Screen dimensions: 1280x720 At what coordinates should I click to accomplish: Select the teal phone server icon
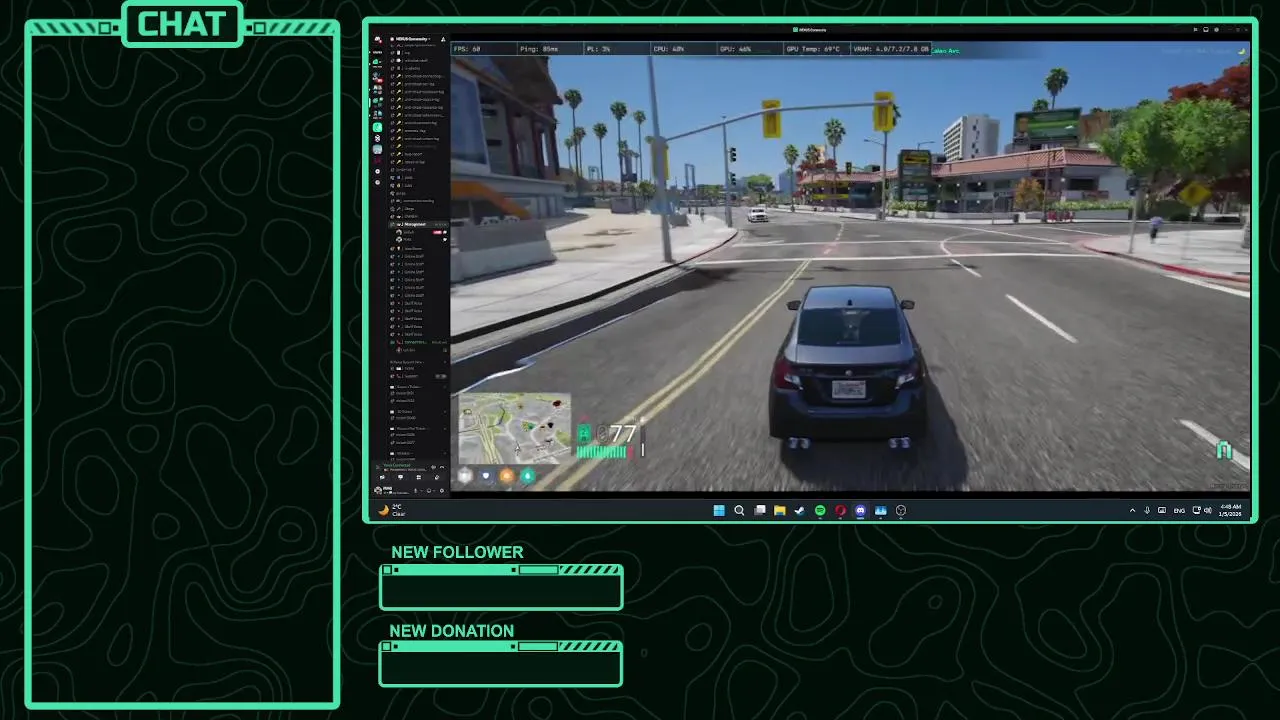point(377,127)
